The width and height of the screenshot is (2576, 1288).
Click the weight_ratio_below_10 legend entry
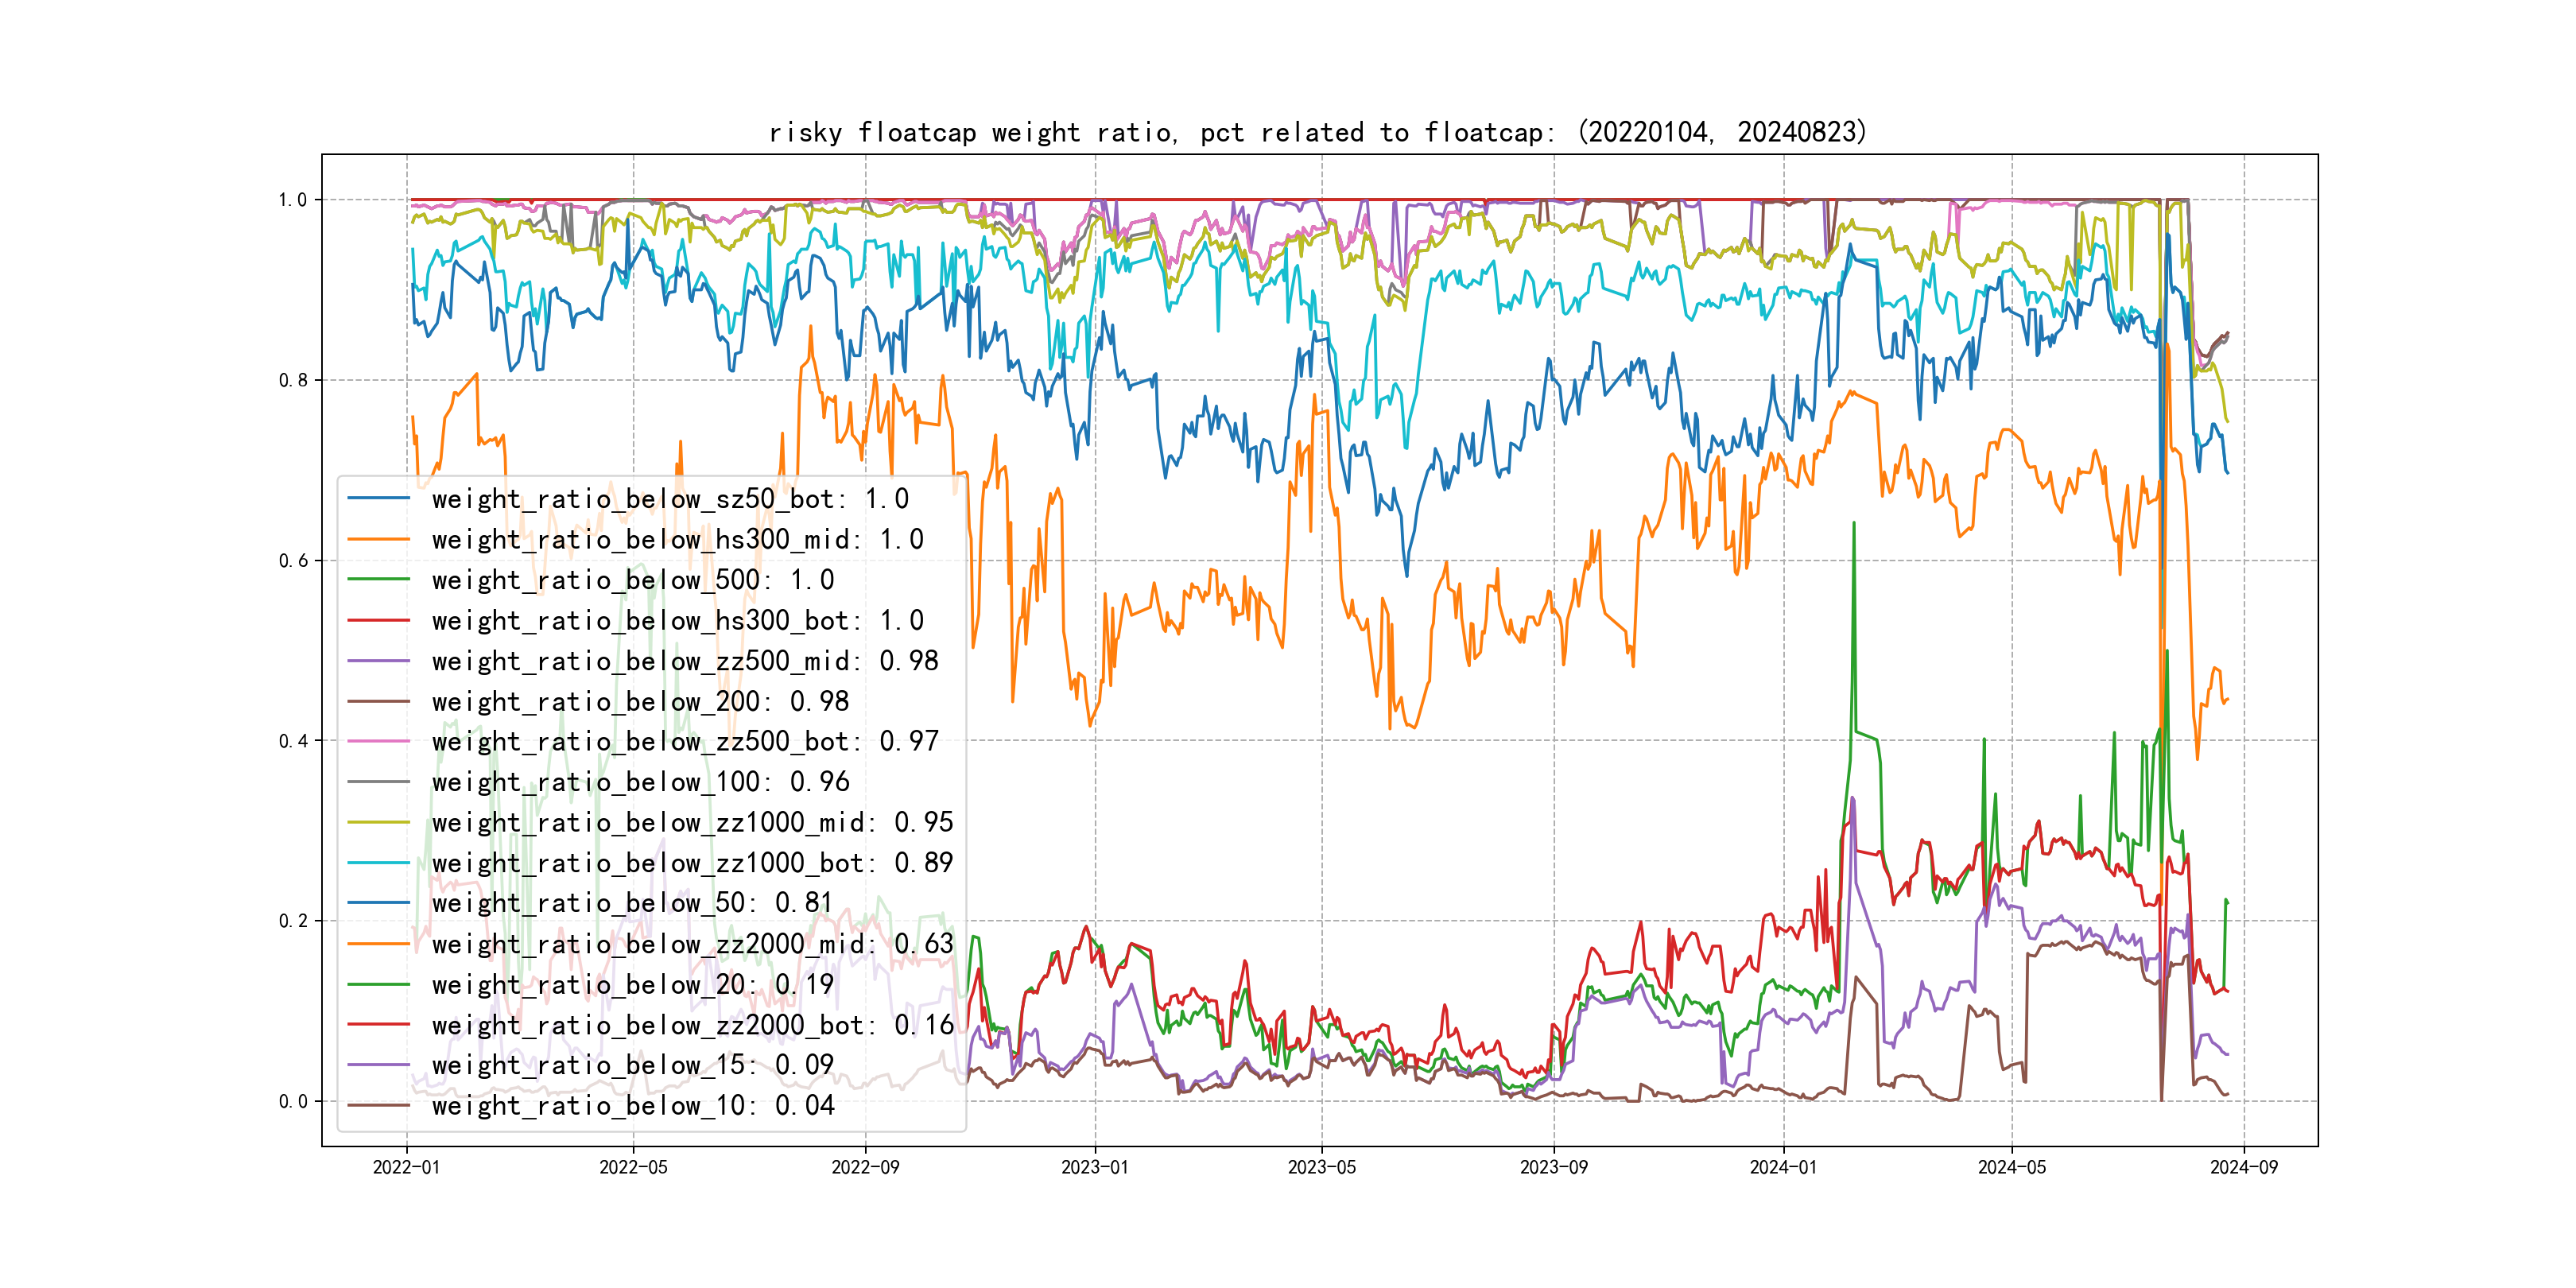point(632,1106)
